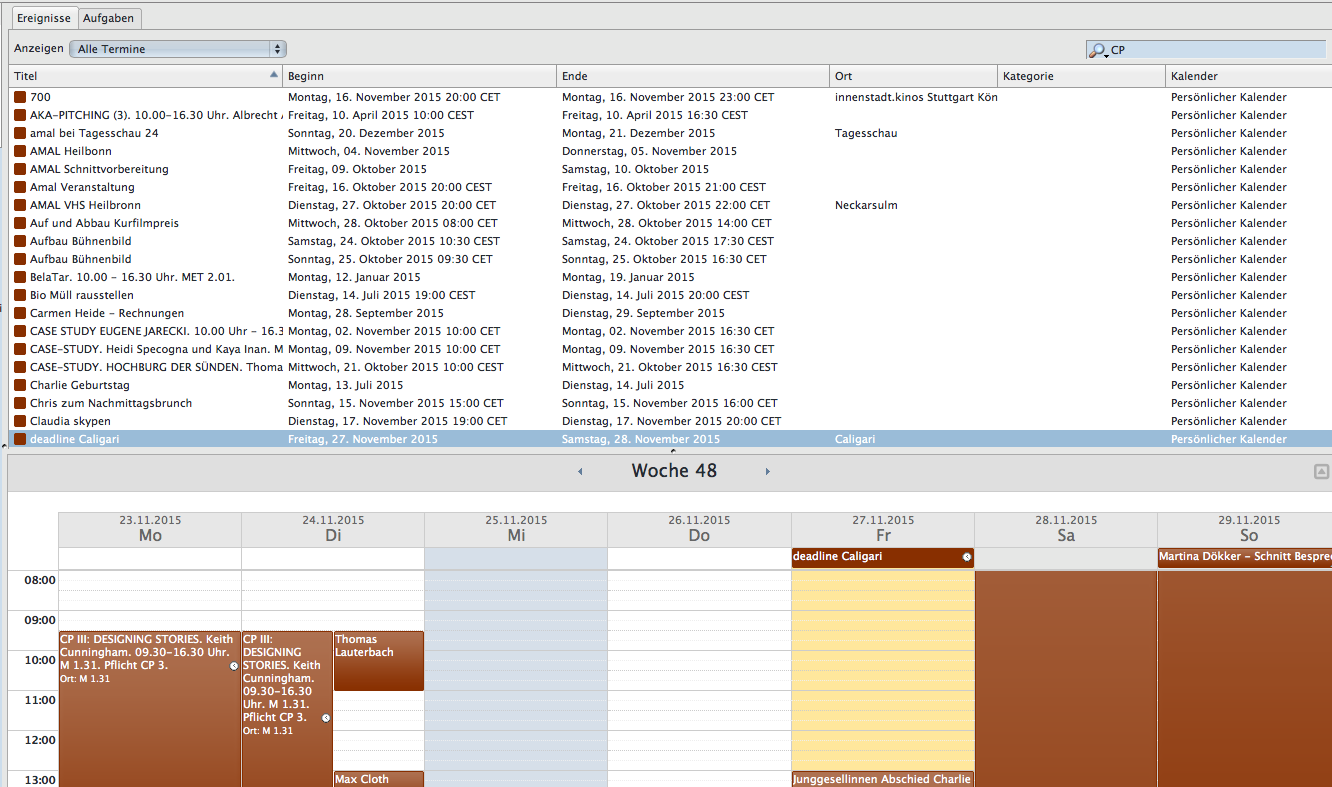
Task: Select the Ereignisse tab
Action: (44, 19)
